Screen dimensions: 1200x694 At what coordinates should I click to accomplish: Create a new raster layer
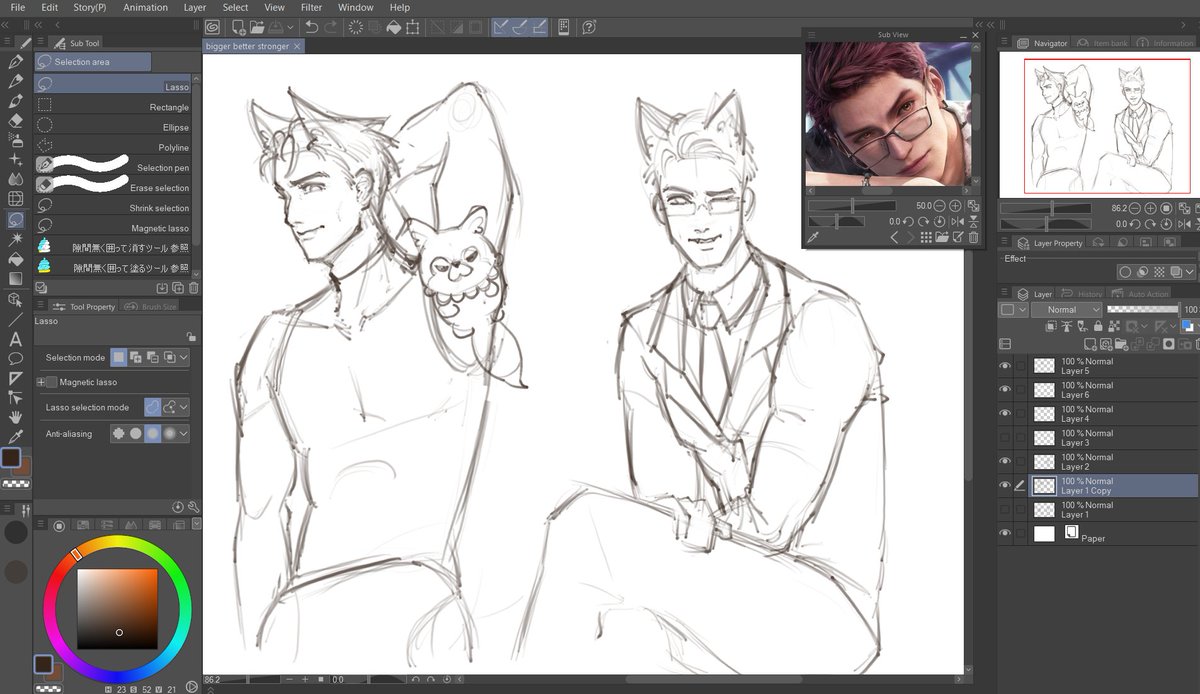1092,344
